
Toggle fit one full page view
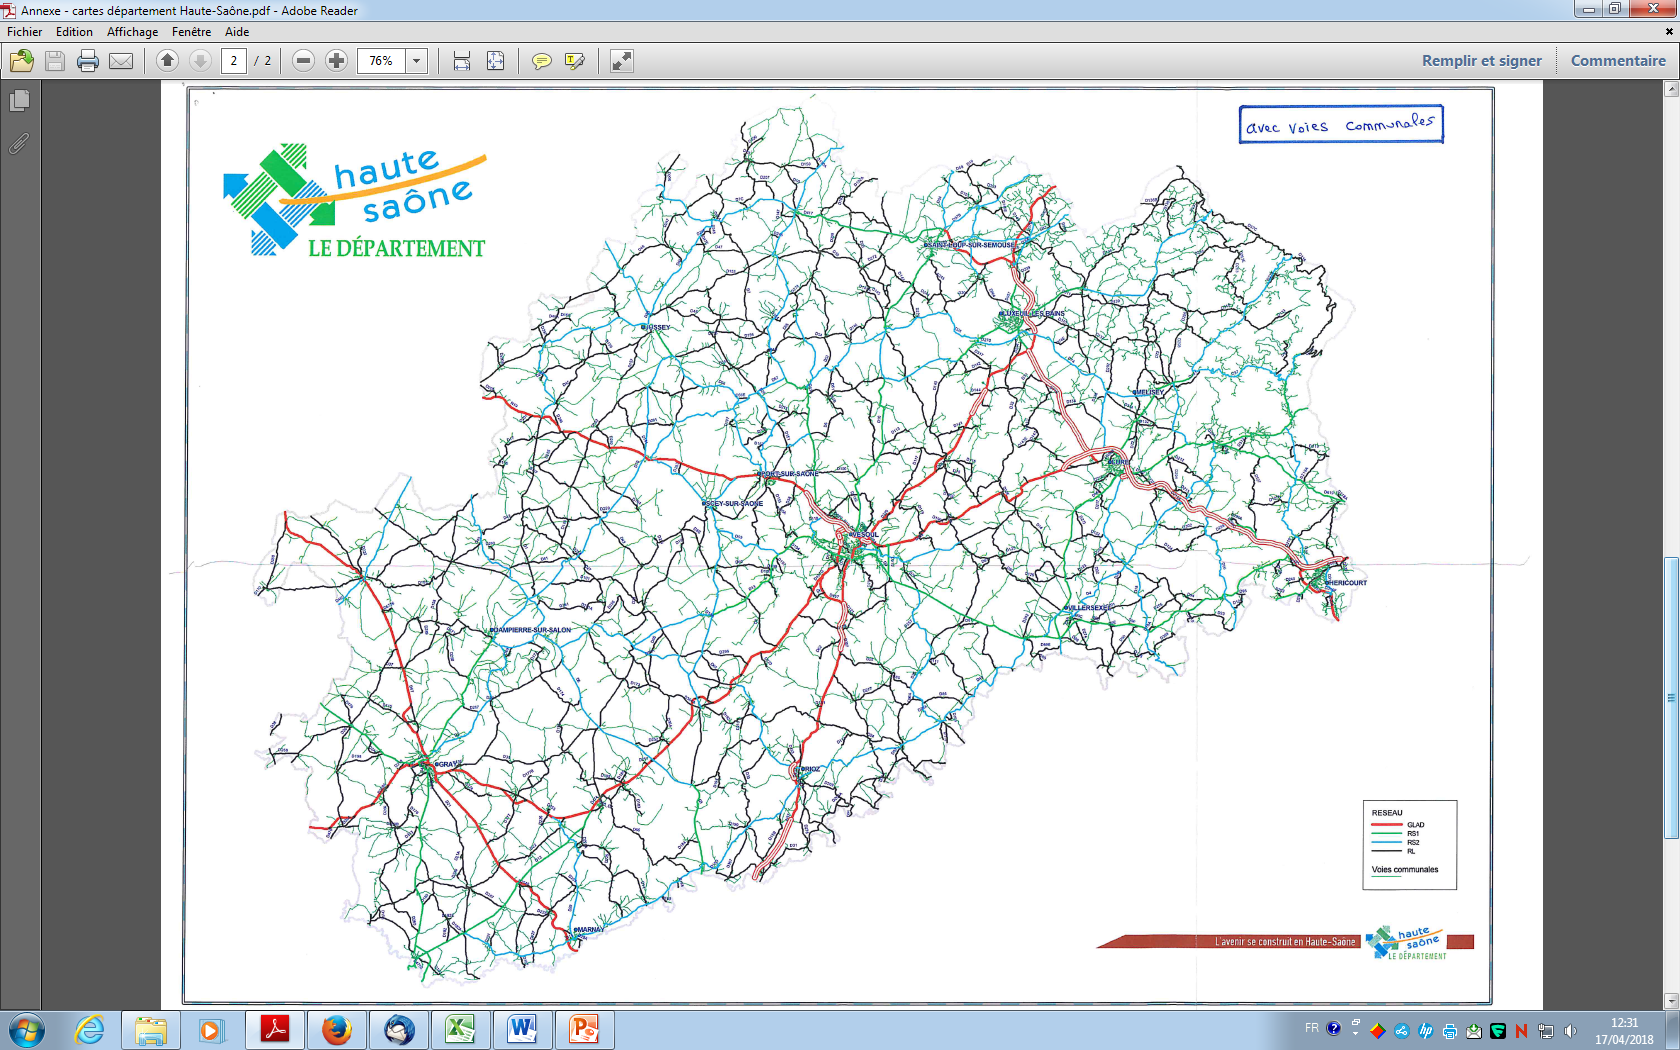(495, 61)
